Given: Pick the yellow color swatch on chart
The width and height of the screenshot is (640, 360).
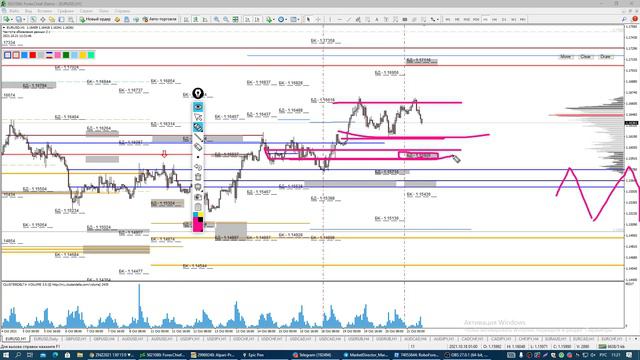Looking at the screenshot, I should click(x=83, y=55).
